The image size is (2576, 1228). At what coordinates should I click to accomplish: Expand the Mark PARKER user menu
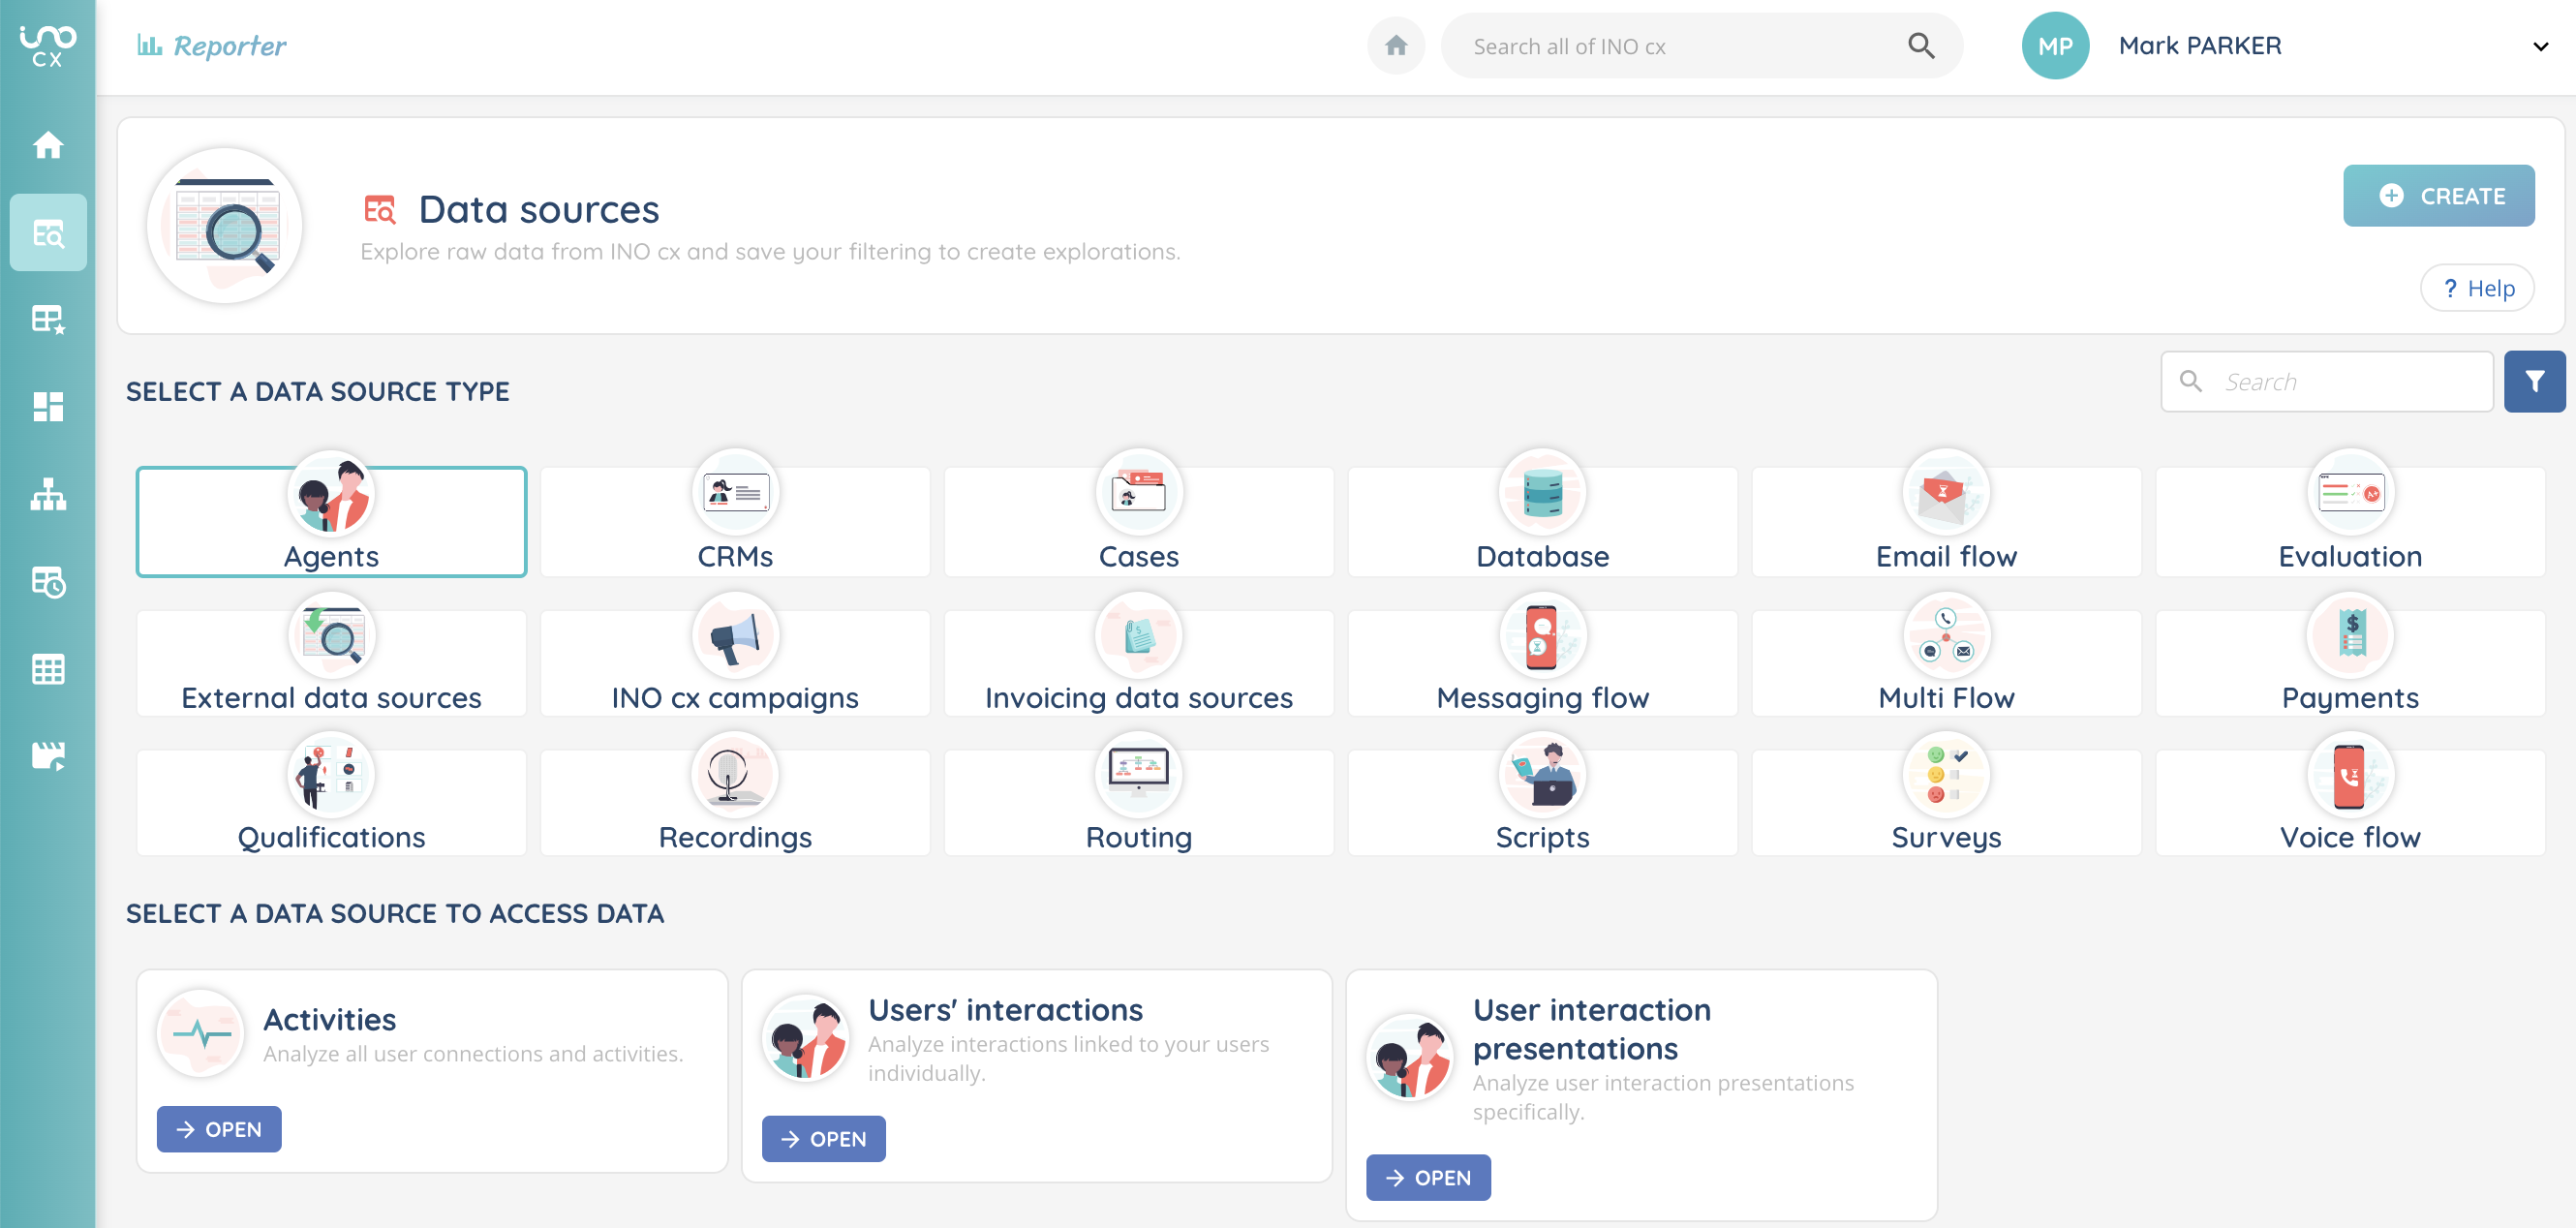tap(2540, 46)
